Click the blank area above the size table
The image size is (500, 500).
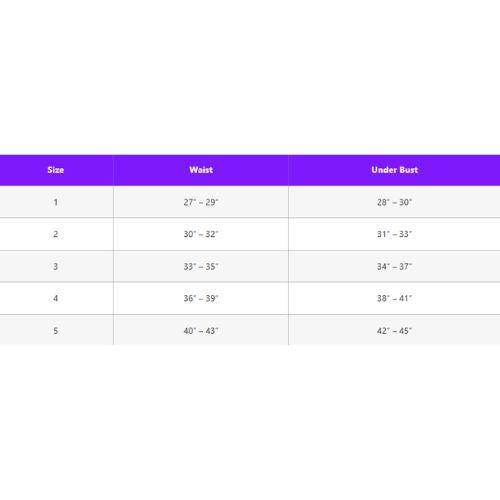tap(250, 77)
